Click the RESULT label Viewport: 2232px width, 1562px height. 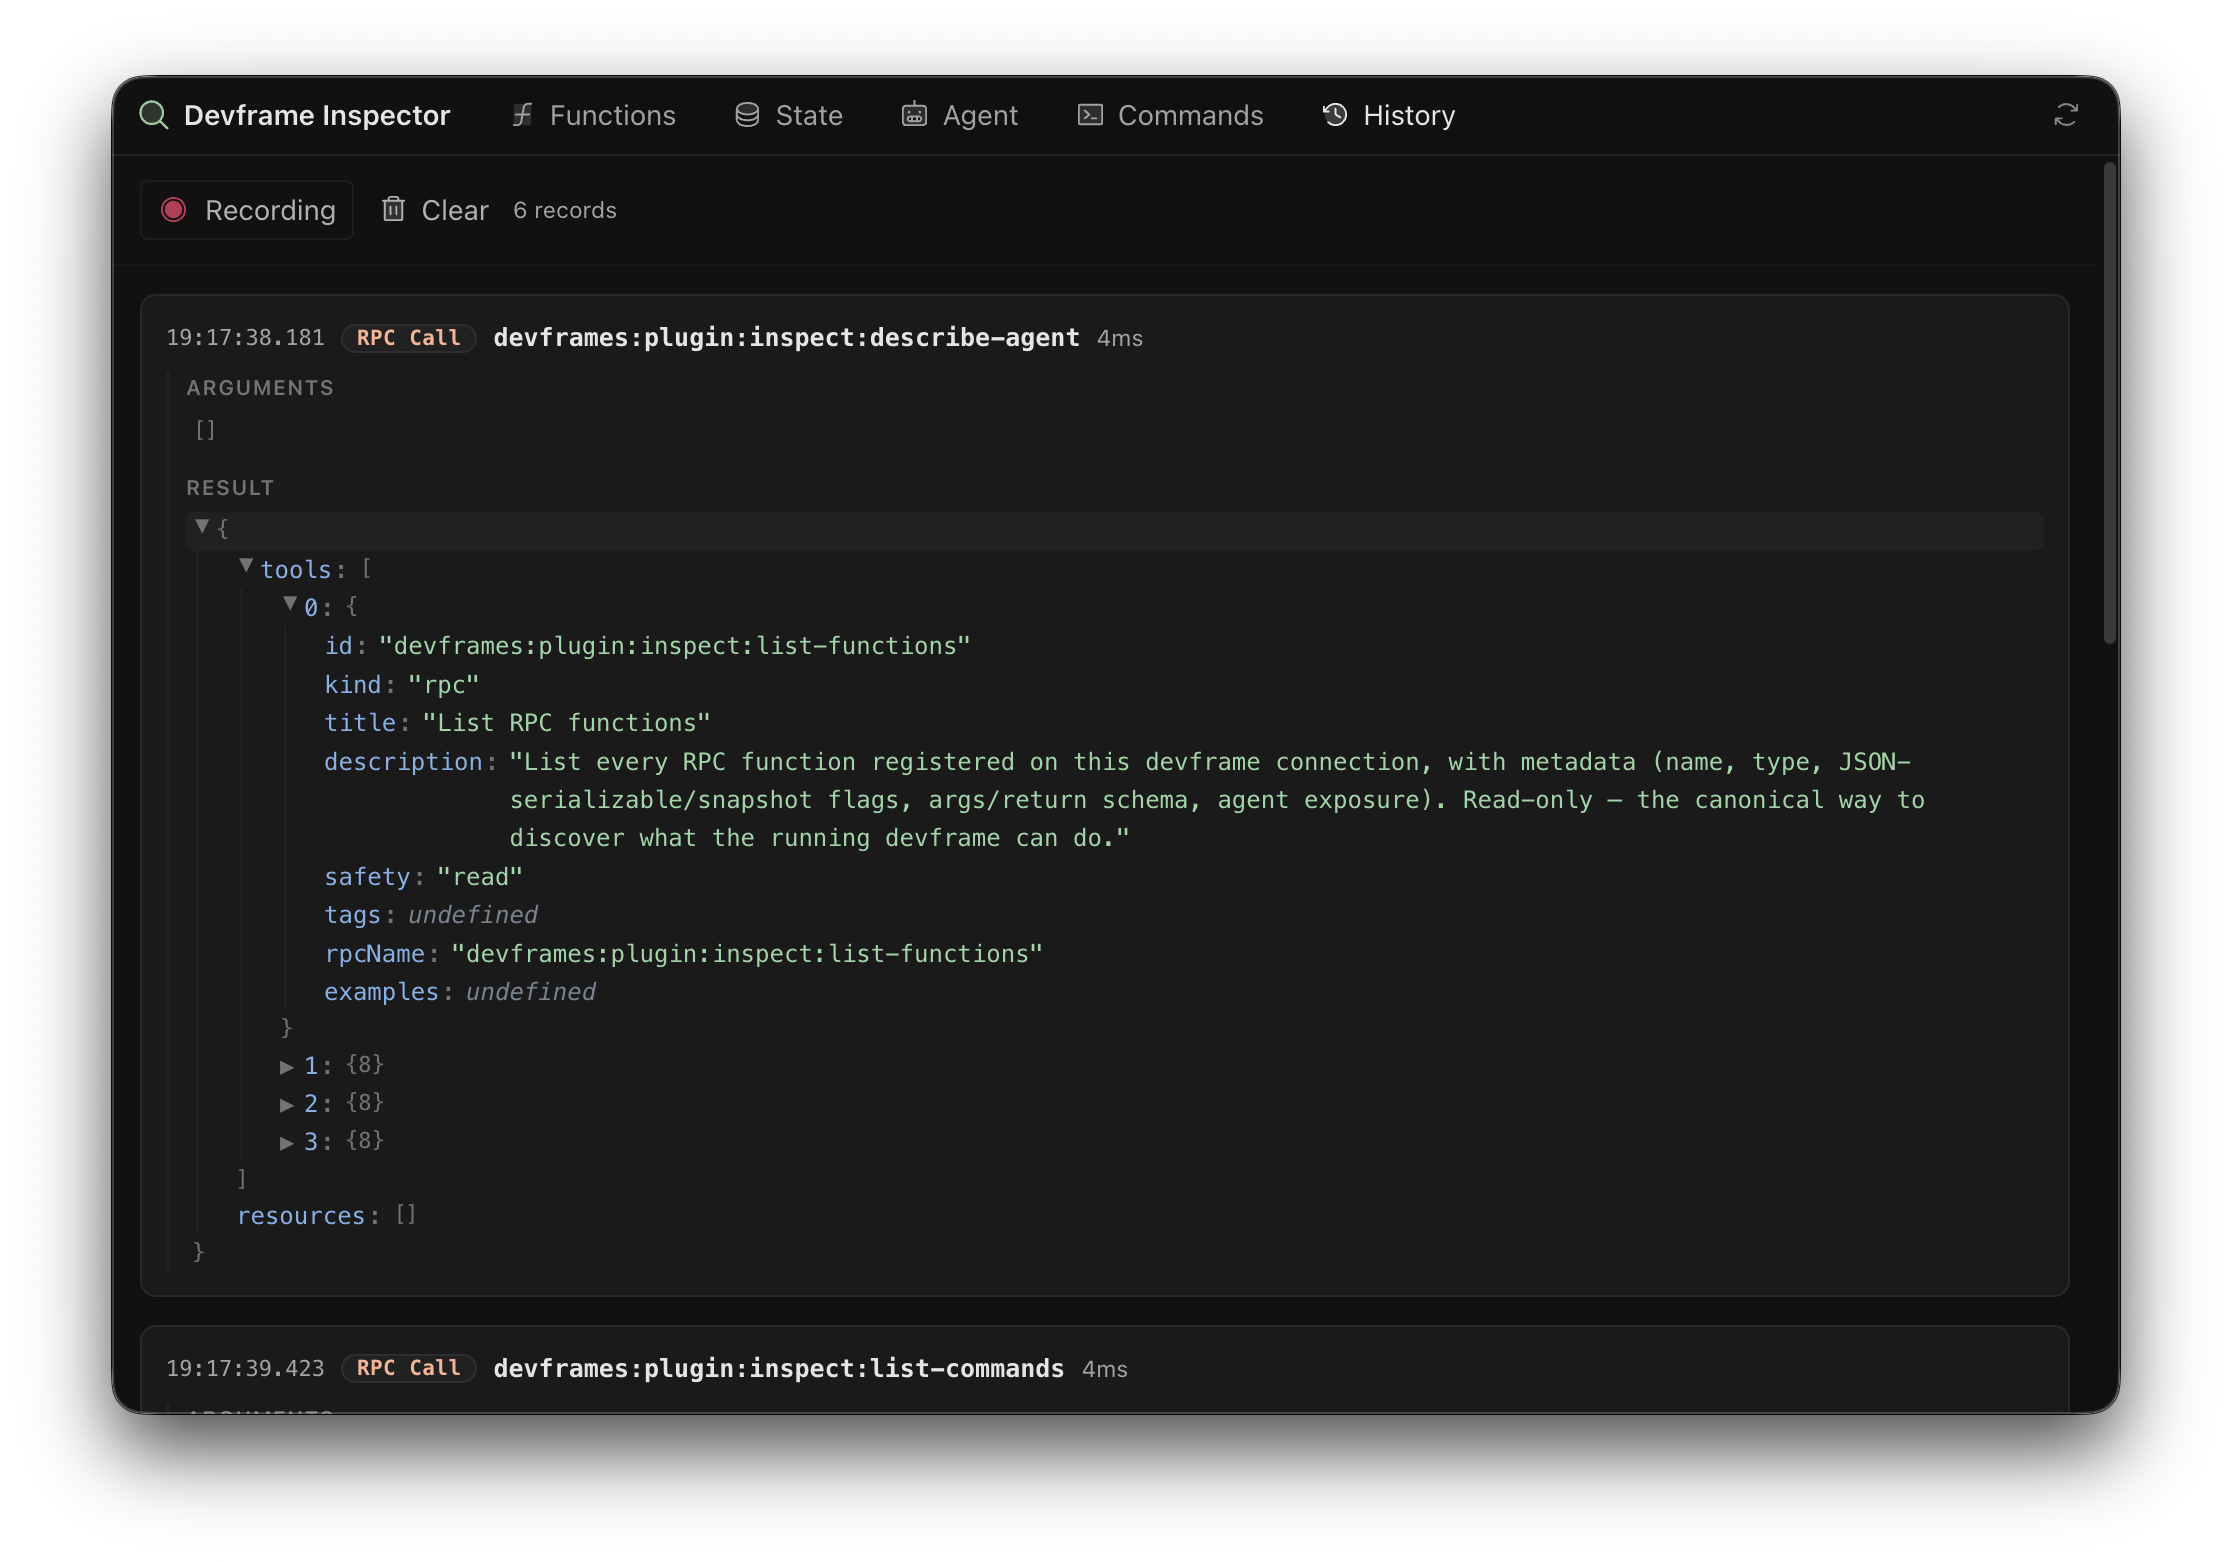tap(230, 488)
